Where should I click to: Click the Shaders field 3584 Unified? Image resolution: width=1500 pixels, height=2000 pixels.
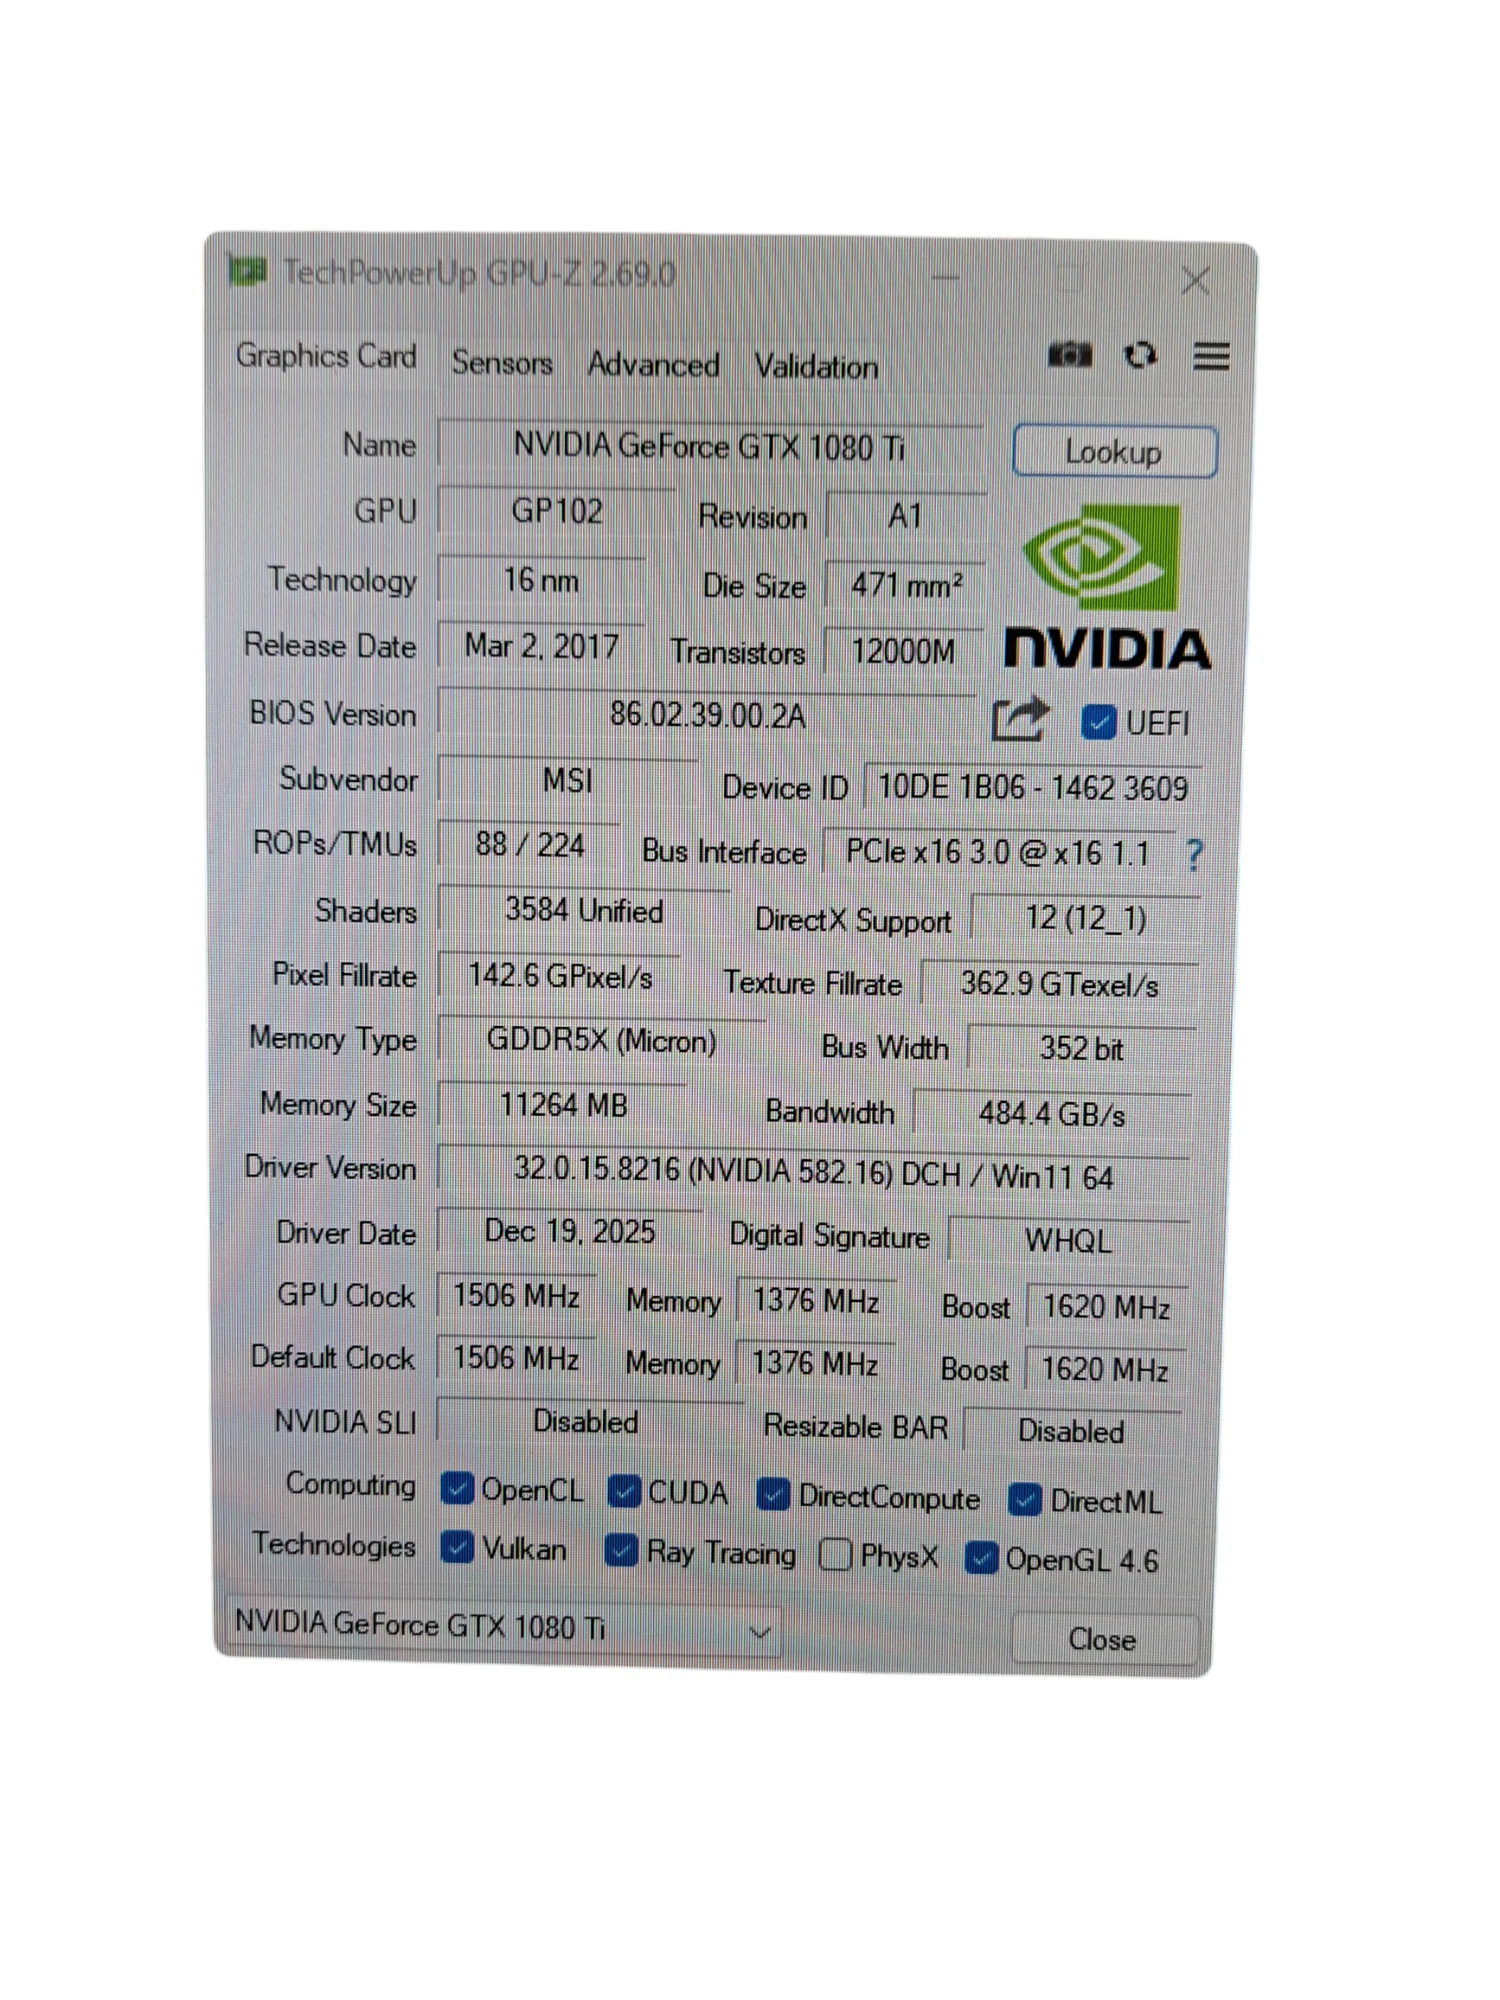pyautogui.click(x=584, y=910)
